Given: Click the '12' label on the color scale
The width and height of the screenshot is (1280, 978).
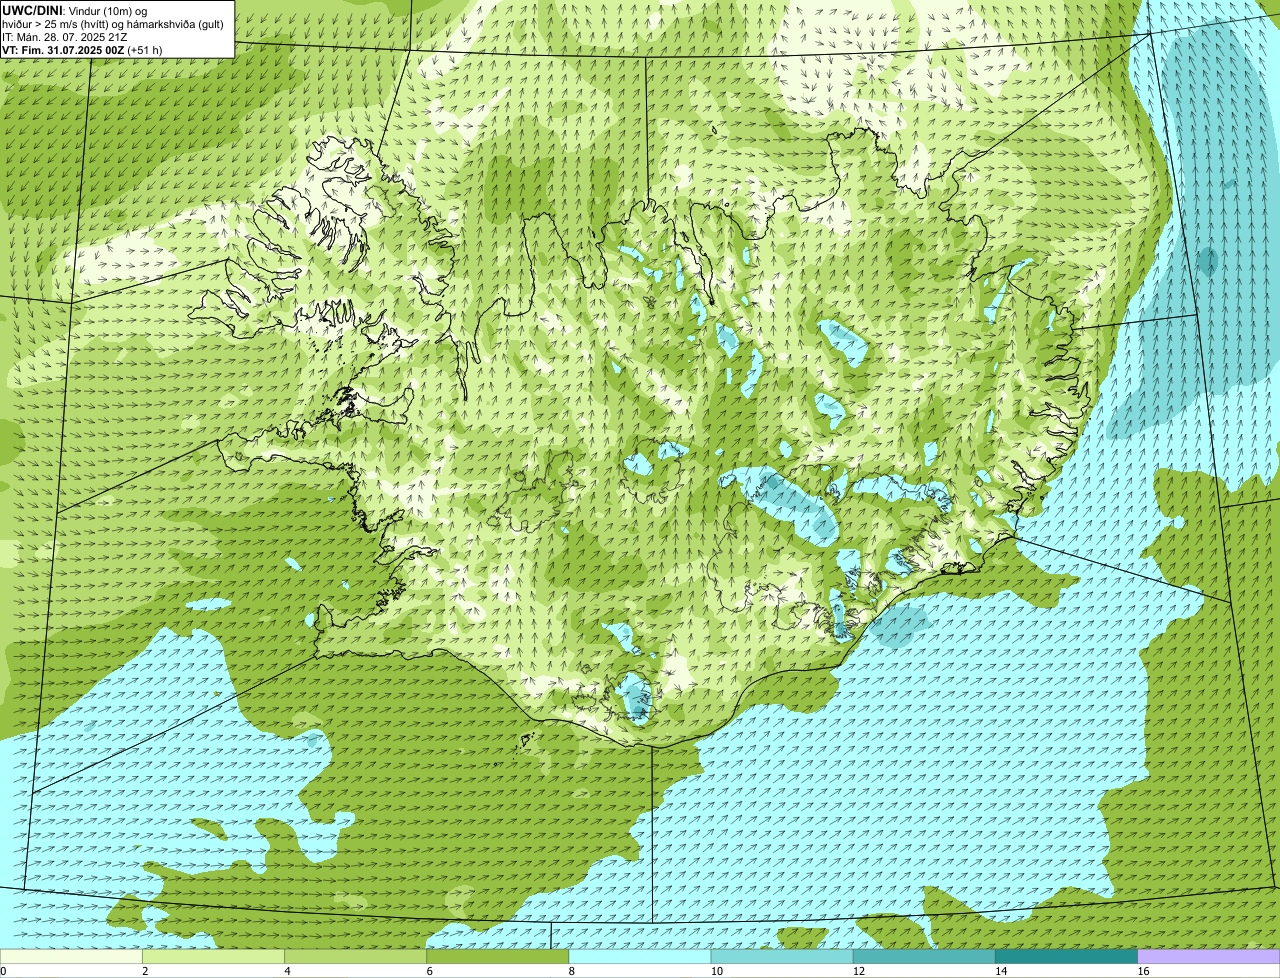Looking at the screenshot, I should tap(858, 971).
